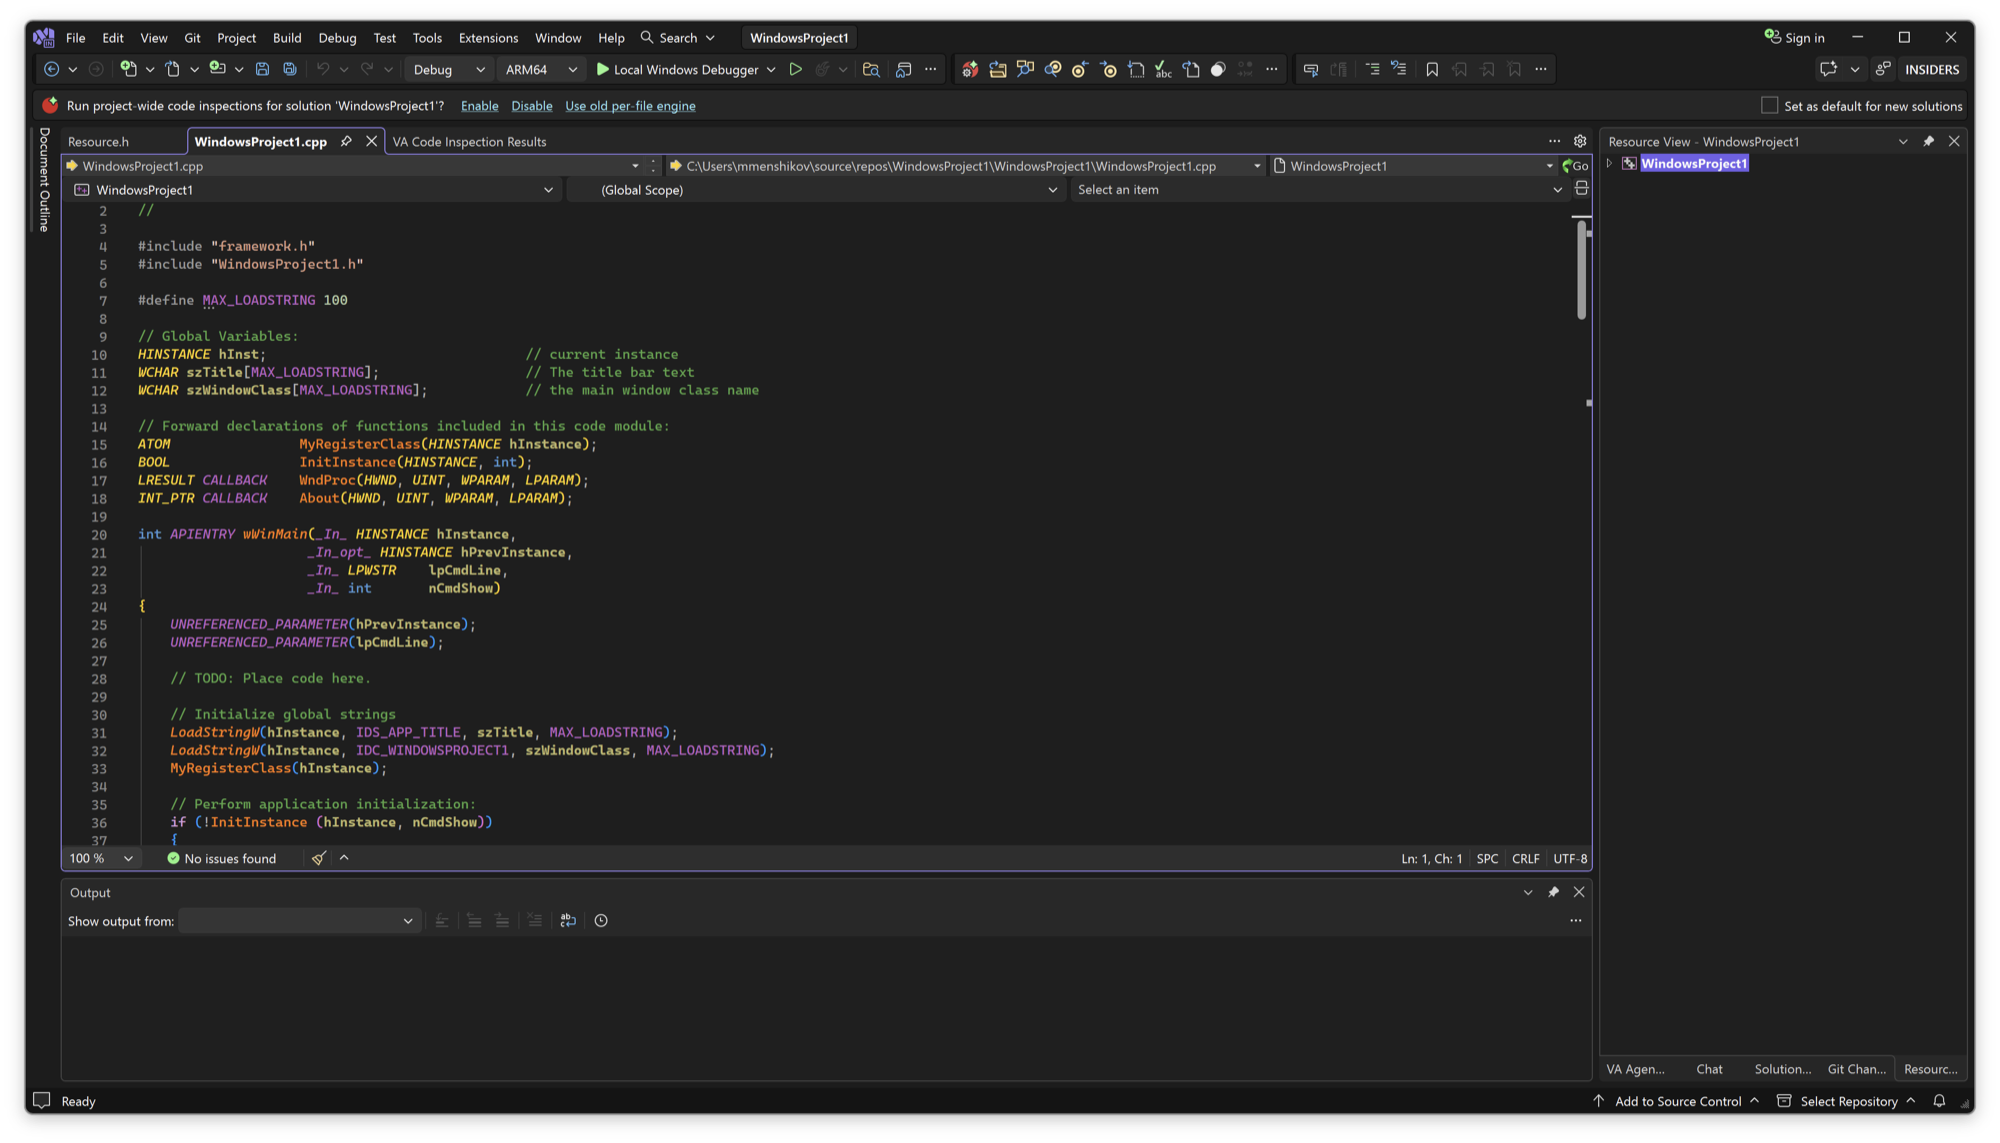This screenshot has width=2000, height=1143.
Task: Click the INSIDERS badge button
Action: 1932,69
